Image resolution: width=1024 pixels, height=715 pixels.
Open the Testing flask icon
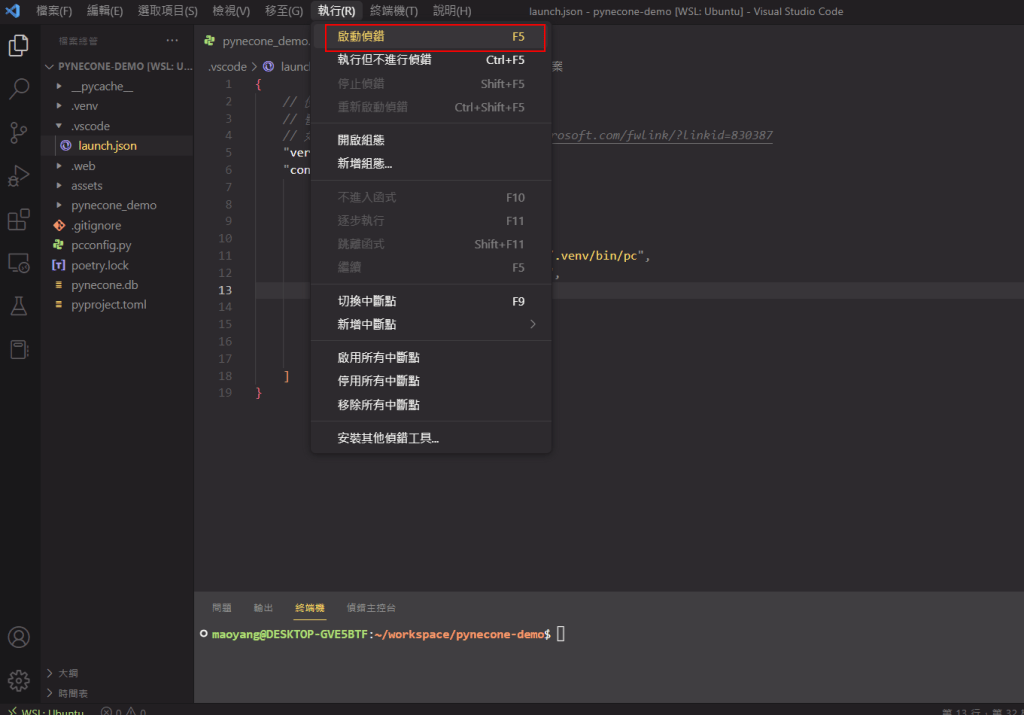[x=18, y=306]
